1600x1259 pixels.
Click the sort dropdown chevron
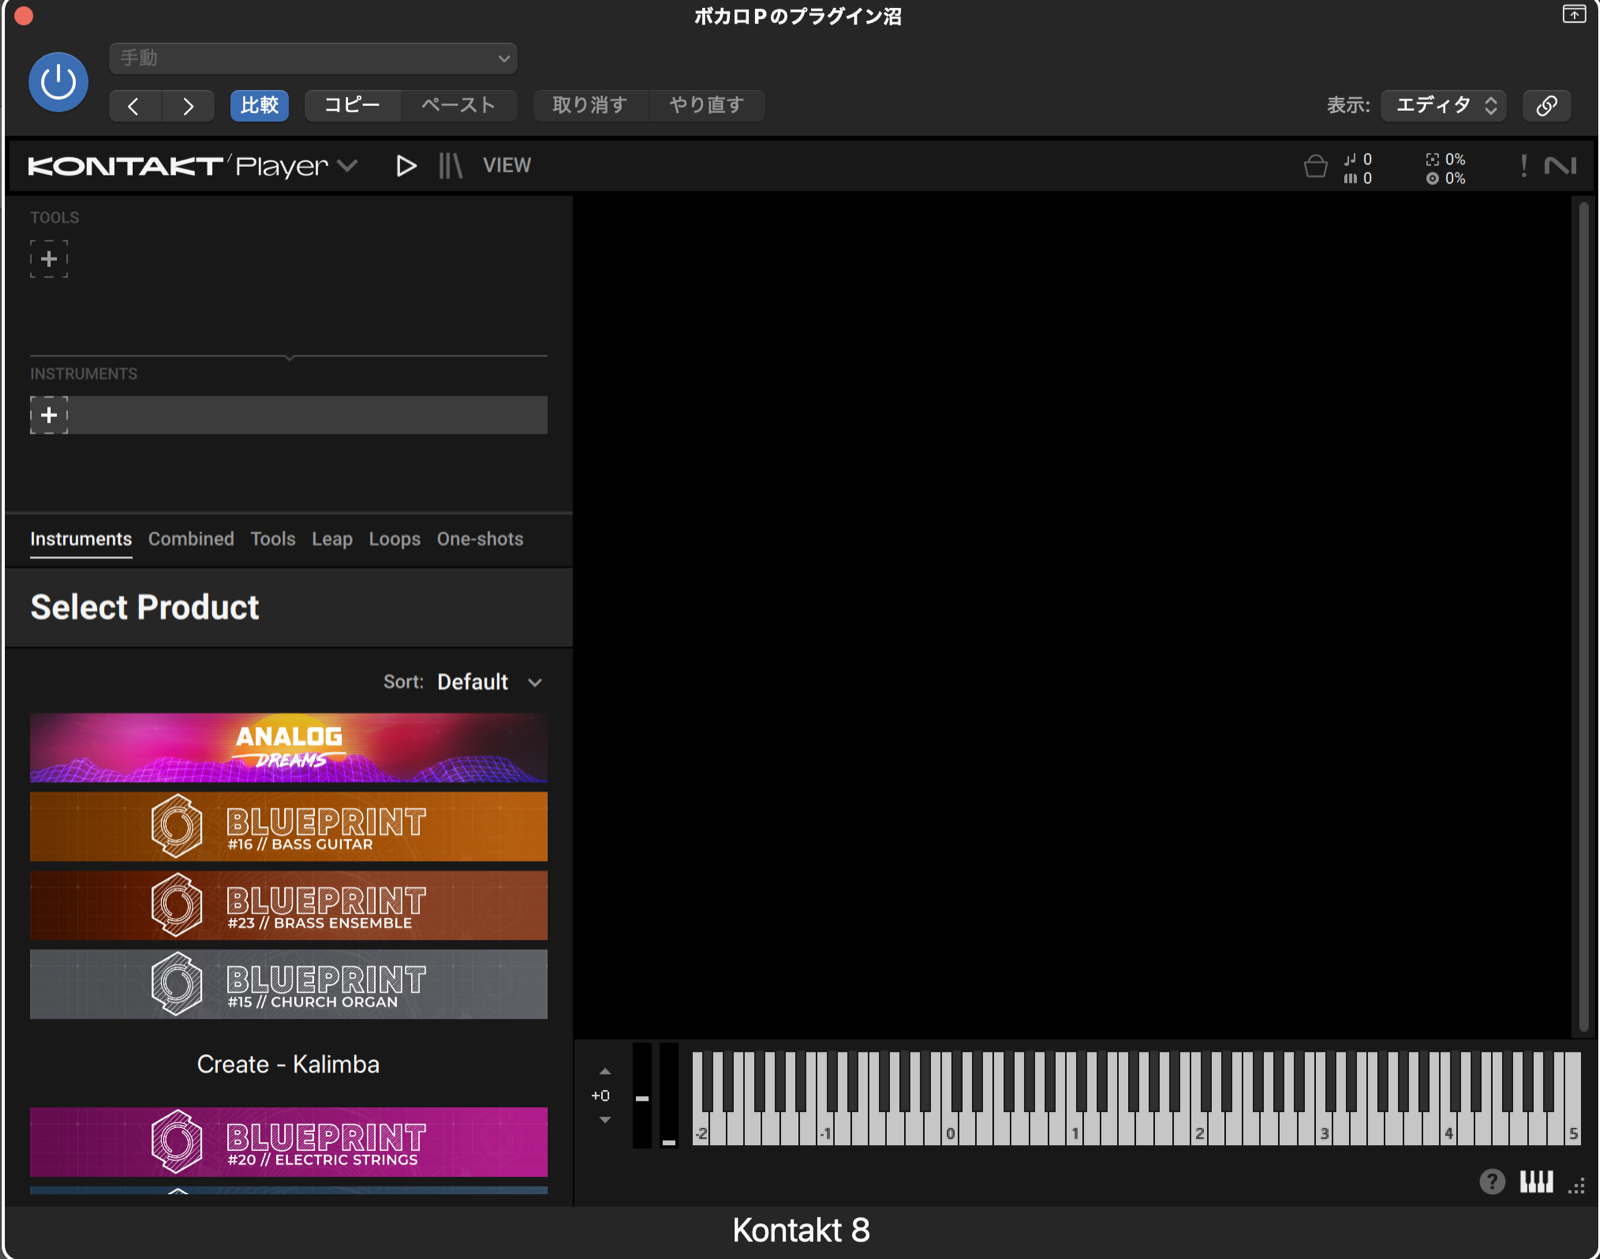[535, 683]
